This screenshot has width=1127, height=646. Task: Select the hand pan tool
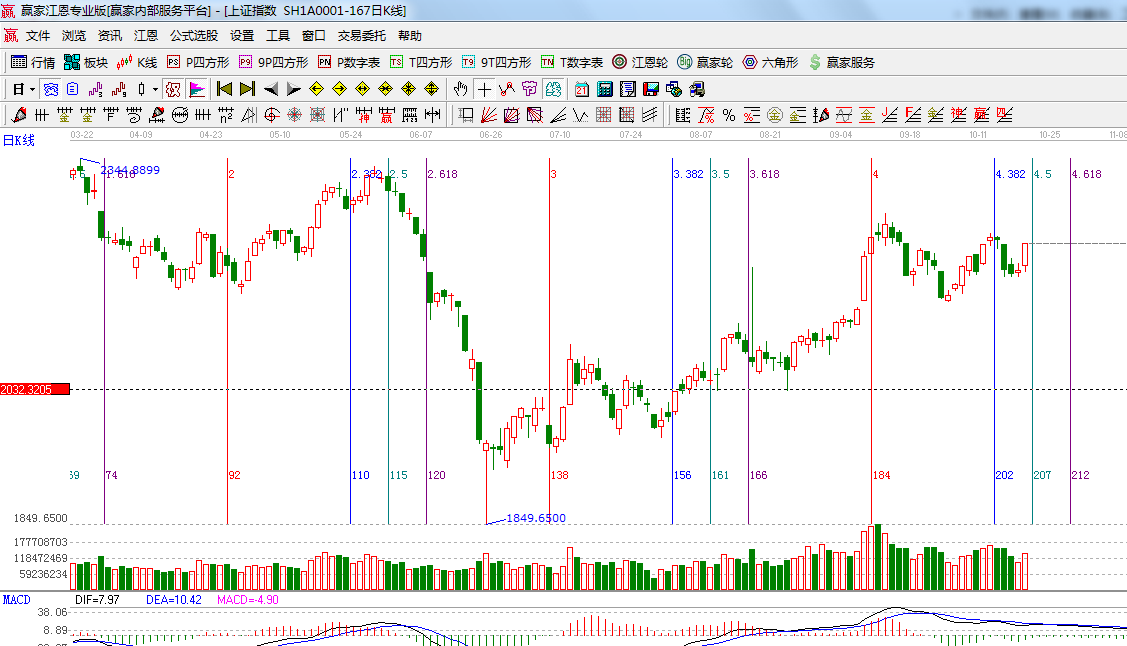[x=460, y=89]
